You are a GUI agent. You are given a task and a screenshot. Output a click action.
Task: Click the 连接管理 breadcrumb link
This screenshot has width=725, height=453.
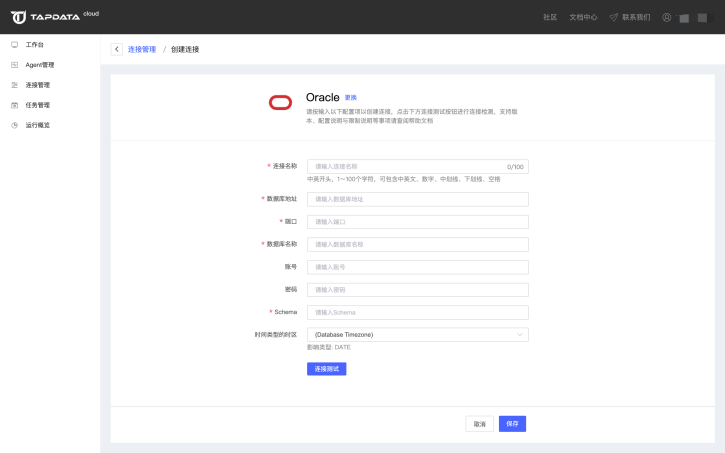[x=142, y=49]
